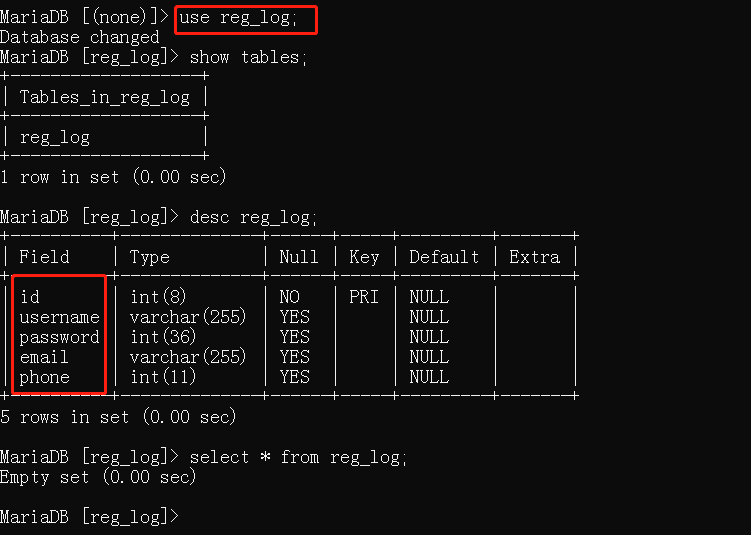751x535 pixels.
Task: Select the email field name
Action: point(44,357)
